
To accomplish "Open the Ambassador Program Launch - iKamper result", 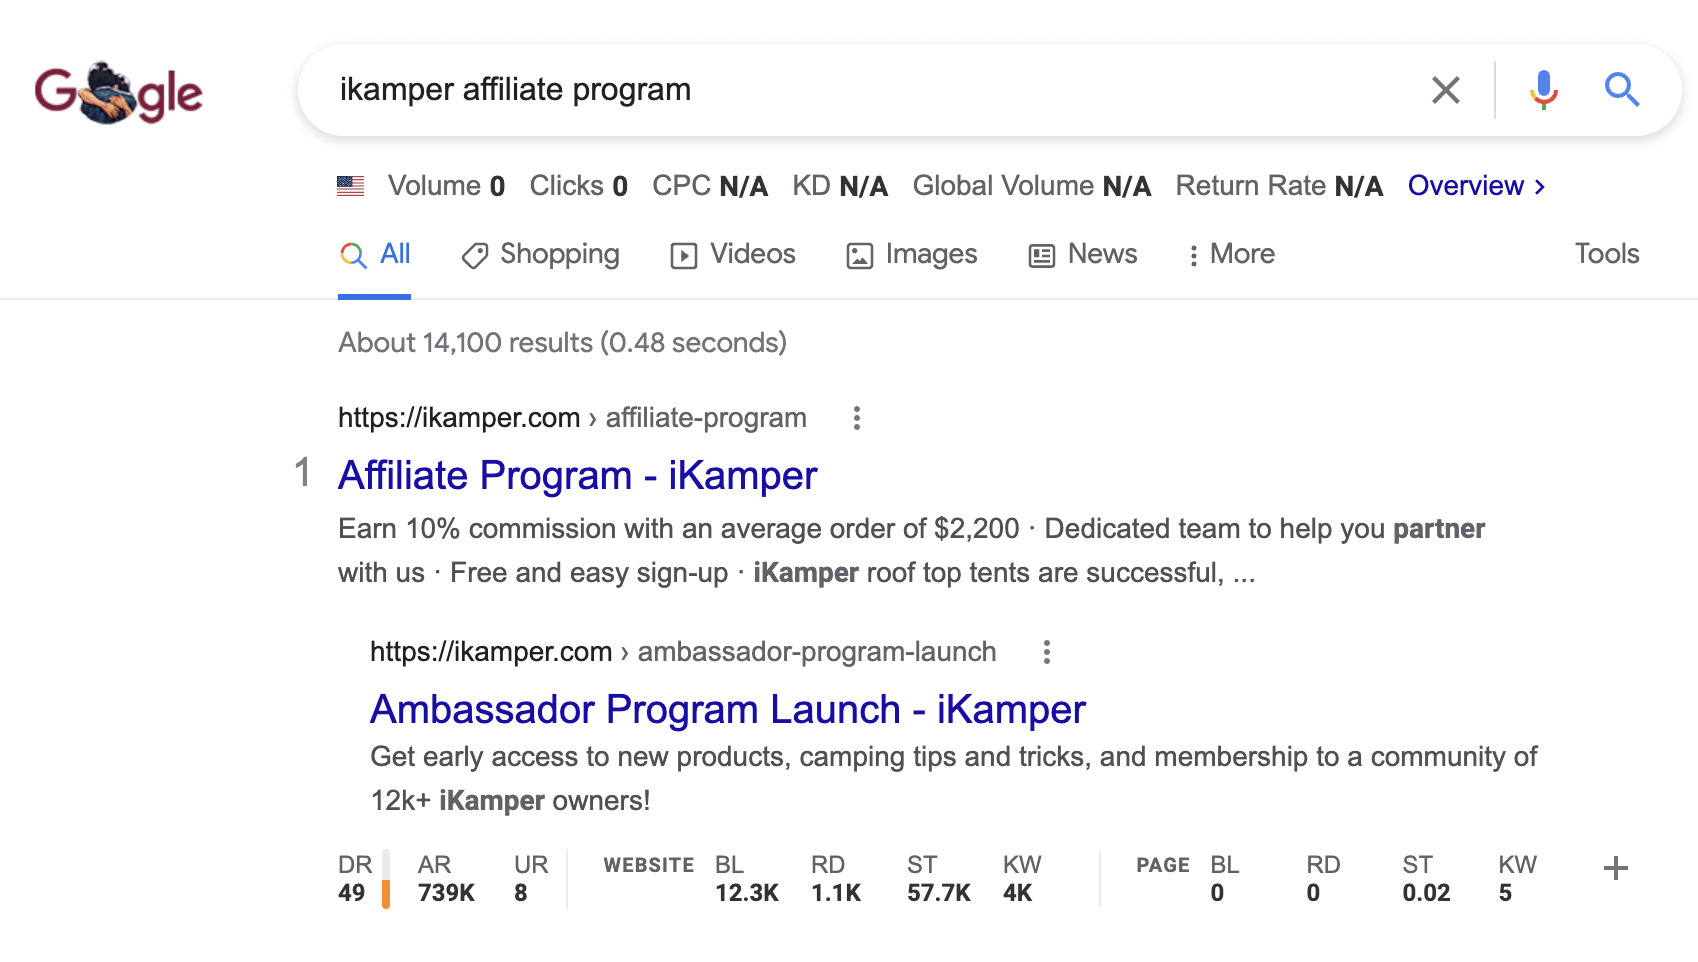I will pos(727,709).
